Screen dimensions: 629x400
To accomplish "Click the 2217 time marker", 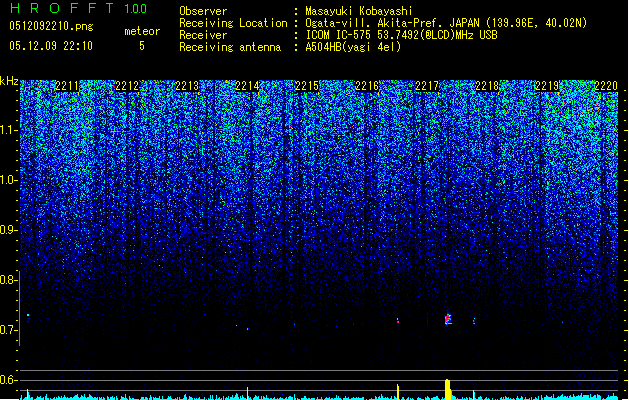I will 428,86.
